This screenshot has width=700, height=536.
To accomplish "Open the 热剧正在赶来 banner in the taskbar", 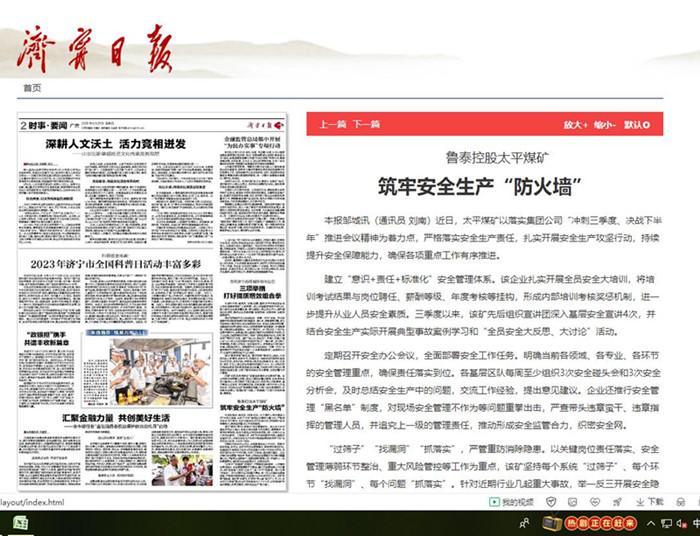I will pos(600,523).
